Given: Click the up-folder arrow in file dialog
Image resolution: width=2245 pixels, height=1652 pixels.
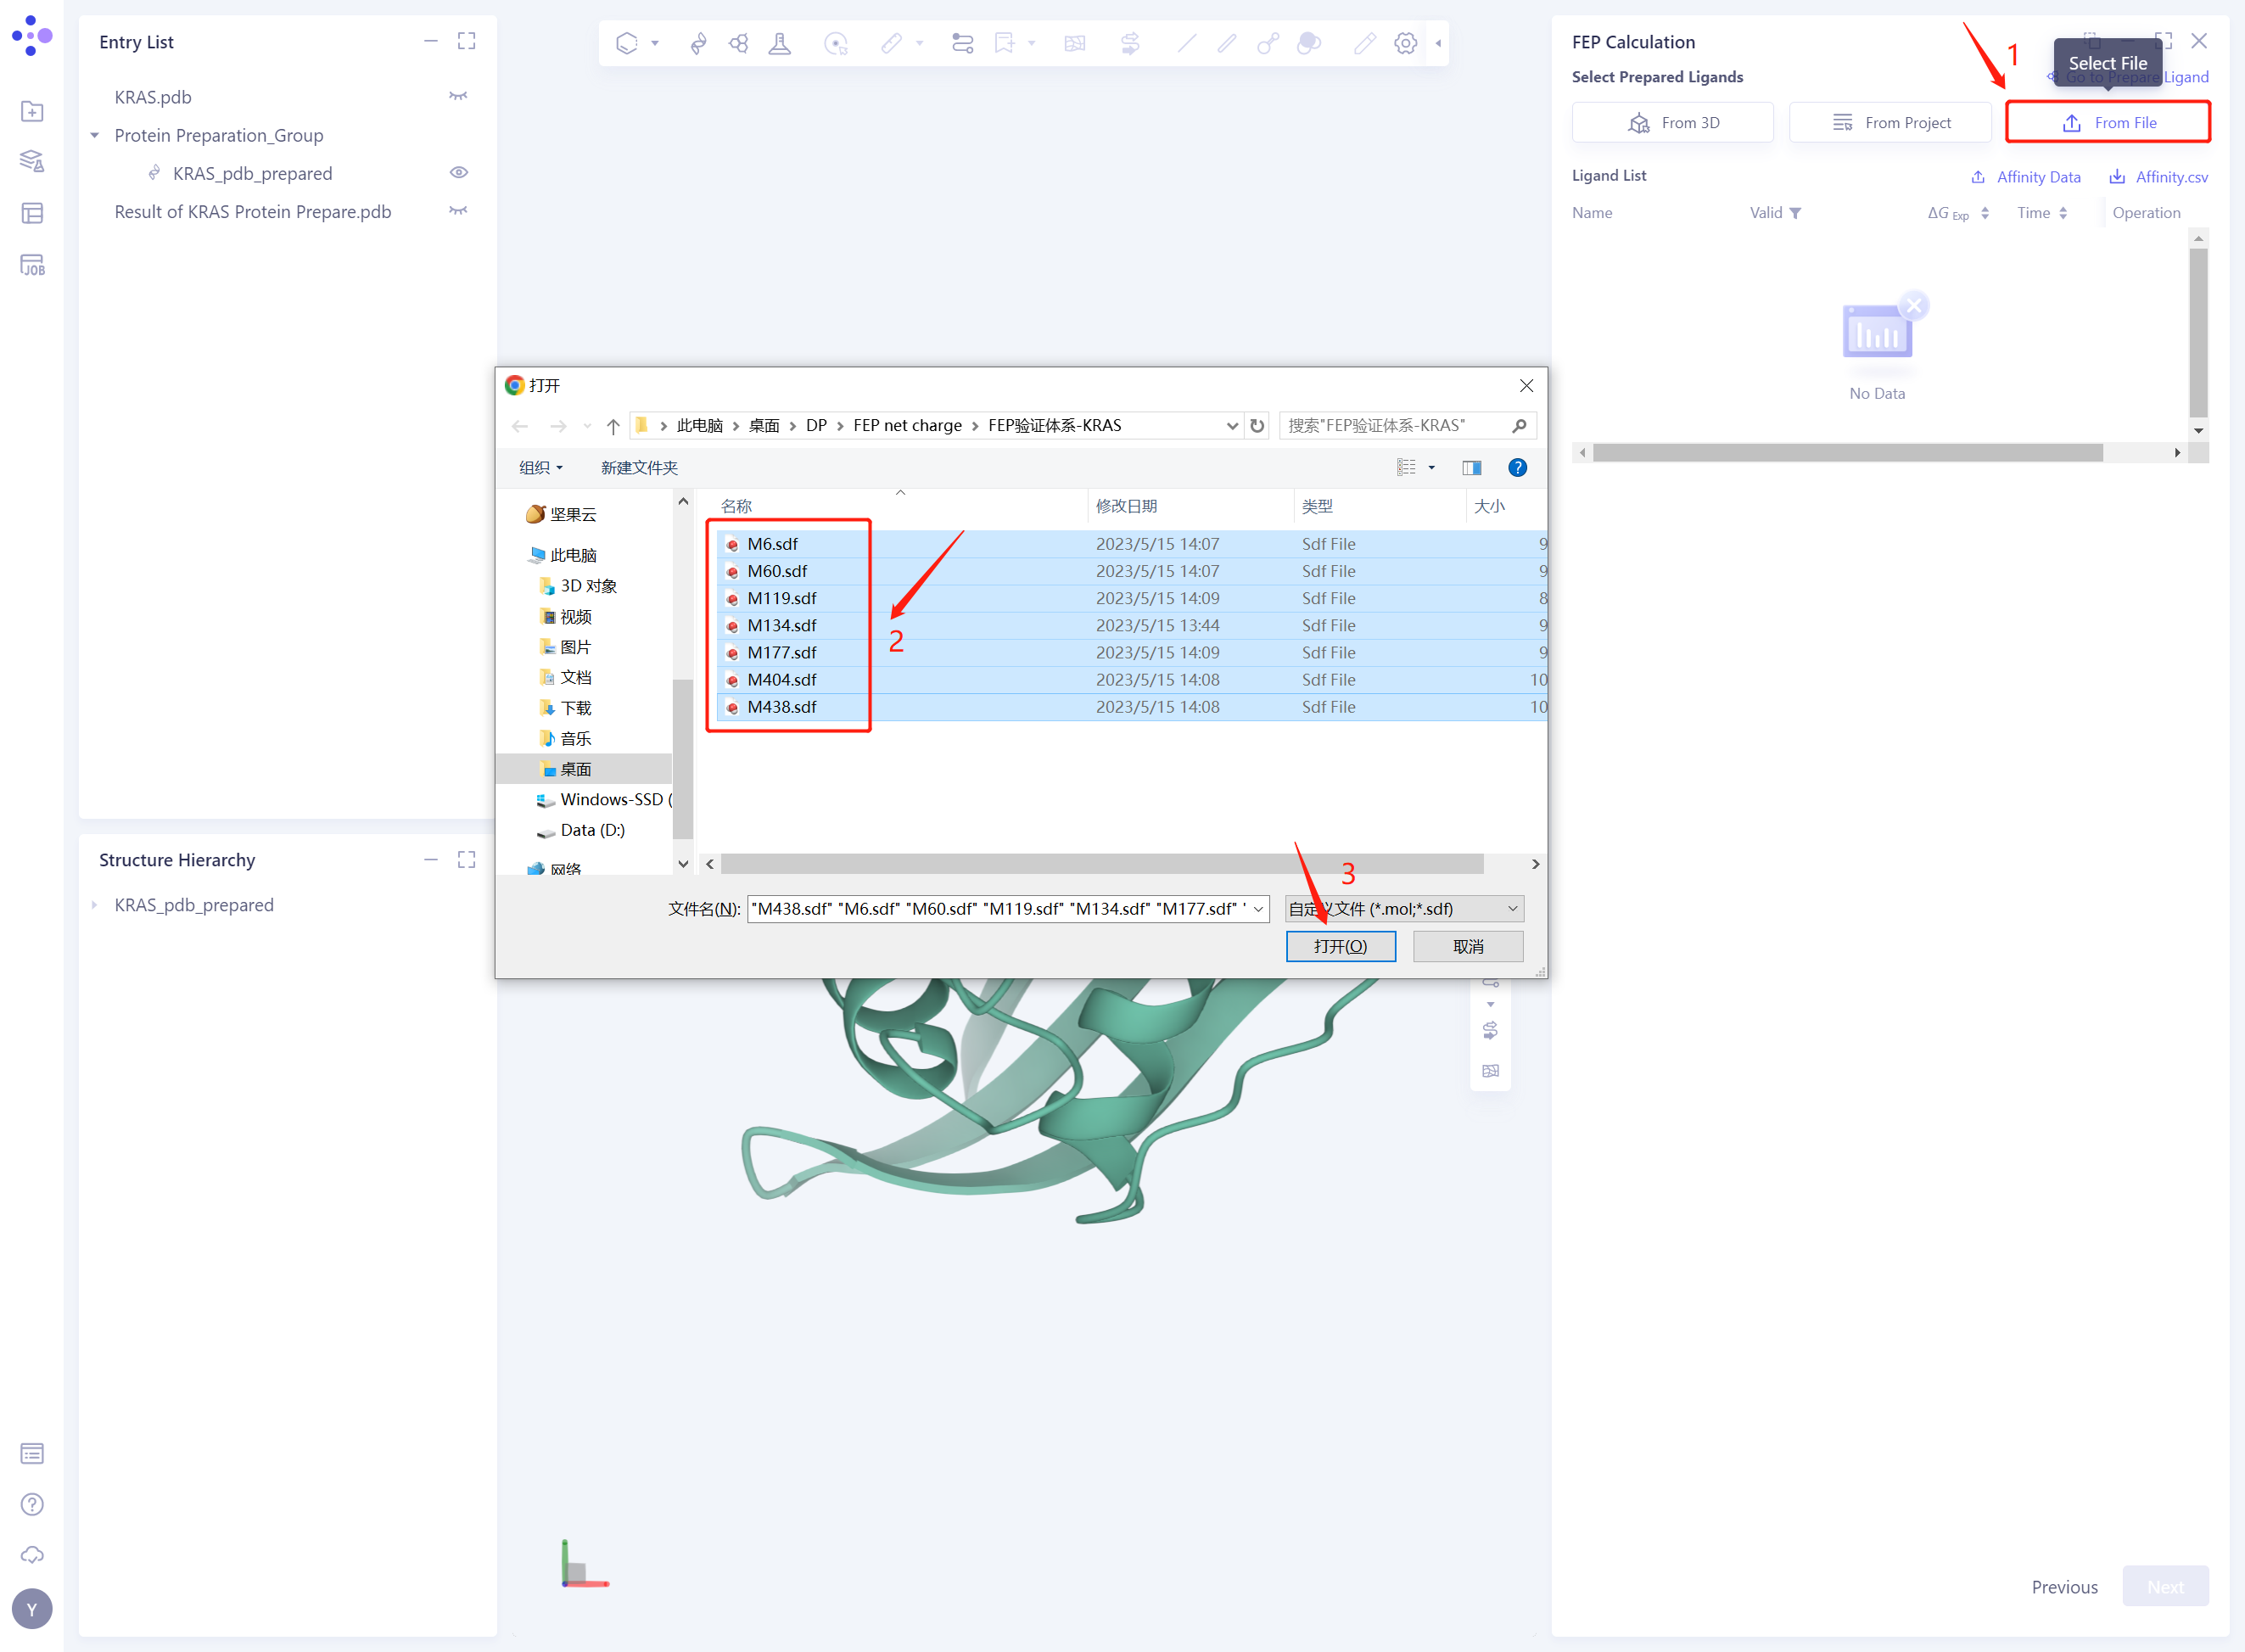Looking at the screenshot, I should 613,426.
